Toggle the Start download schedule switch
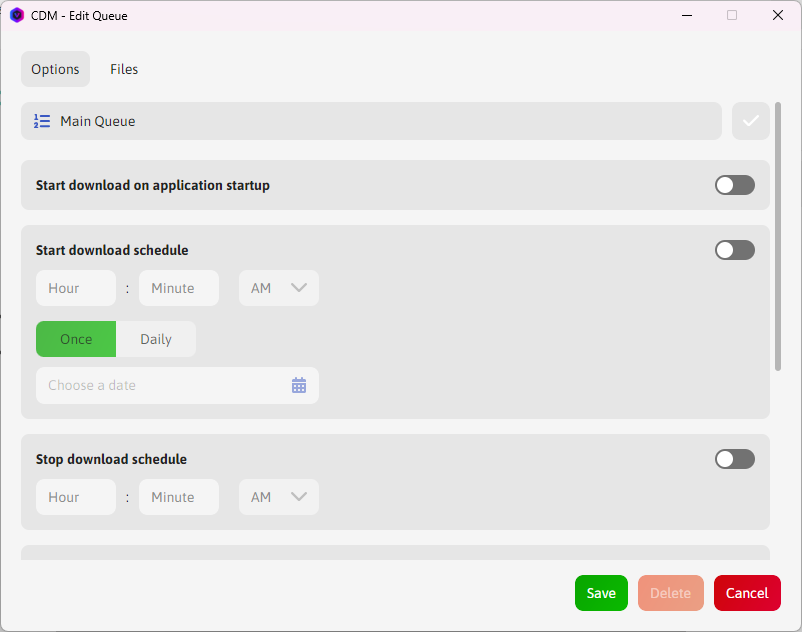Image resolution: width=802 pixels, height=632 pixels. point(734,250)
